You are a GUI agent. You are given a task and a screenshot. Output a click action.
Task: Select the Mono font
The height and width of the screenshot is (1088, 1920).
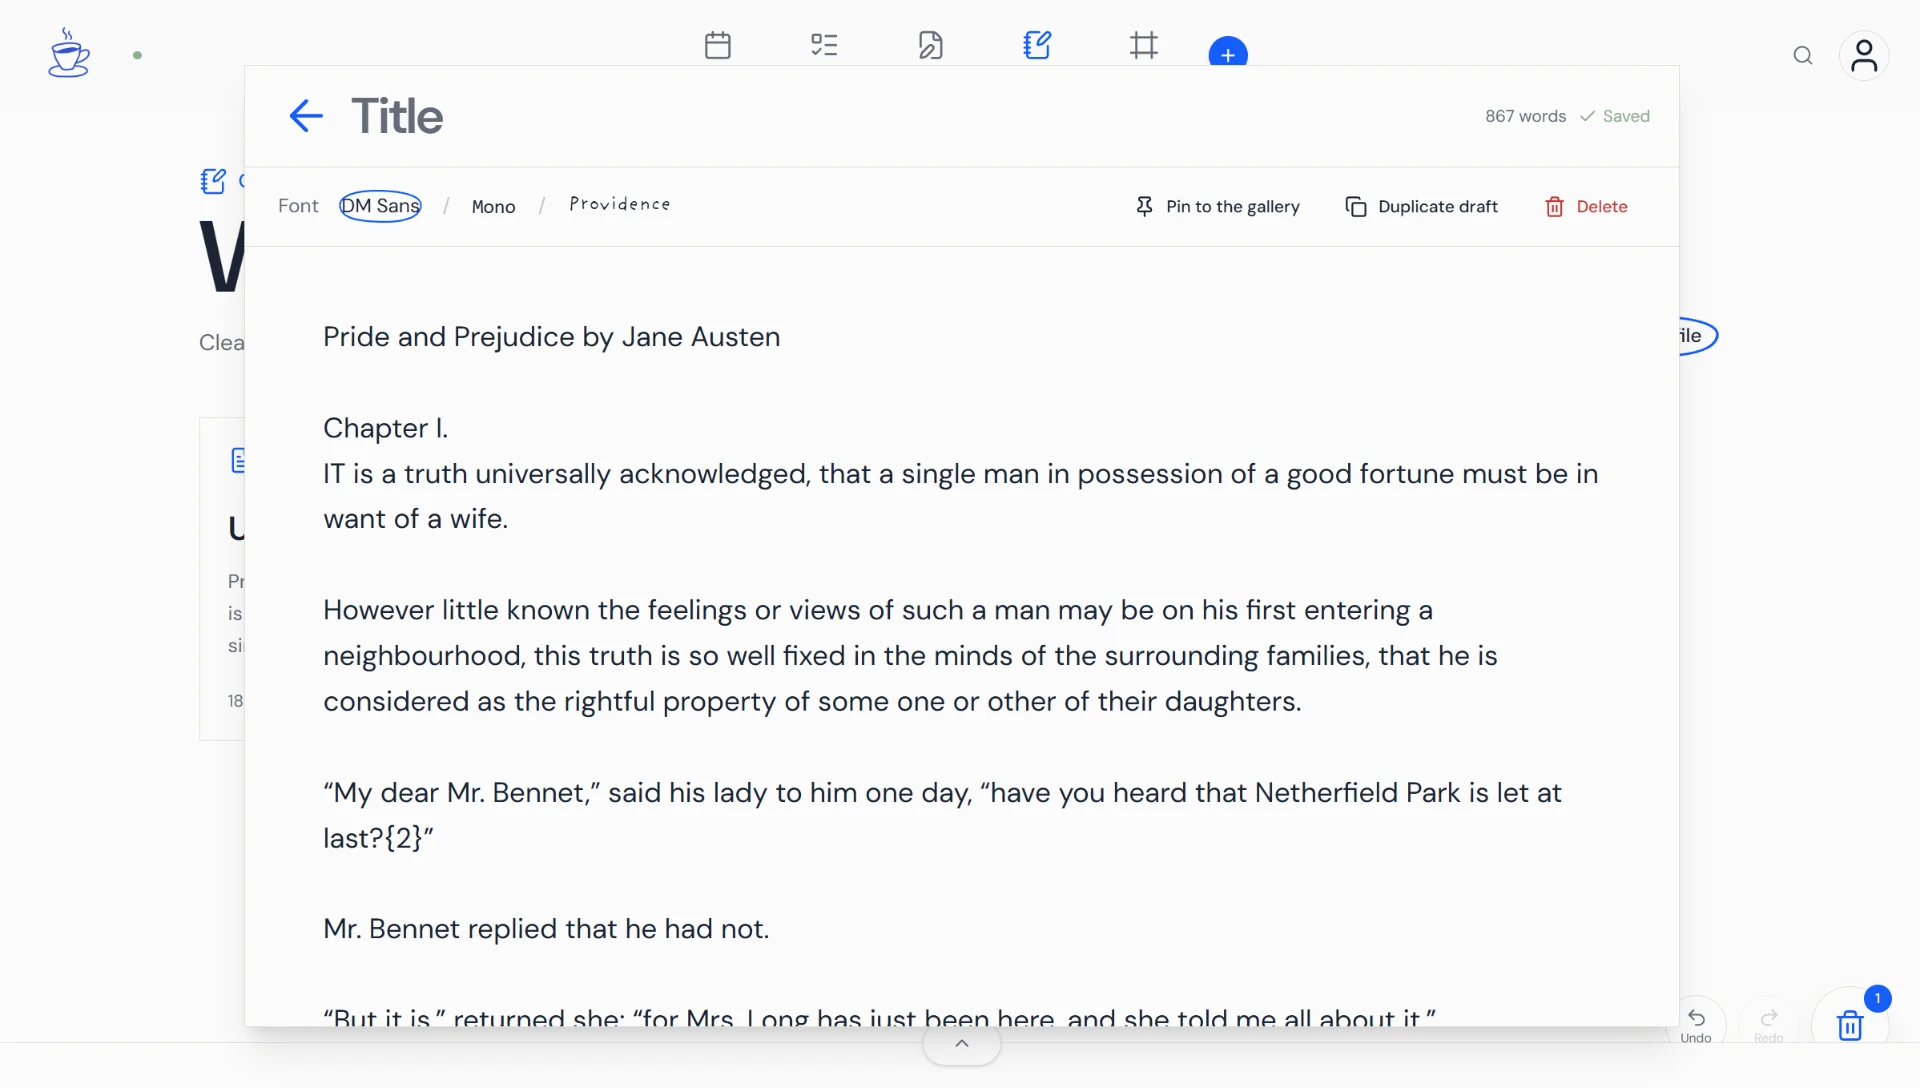pyautogui.click(x=494, y=206)
